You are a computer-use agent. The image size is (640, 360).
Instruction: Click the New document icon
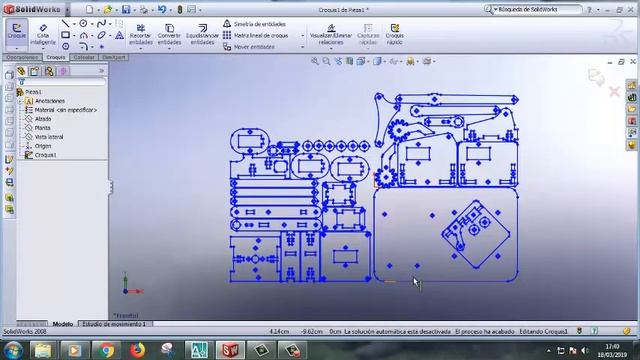[90, 9]
